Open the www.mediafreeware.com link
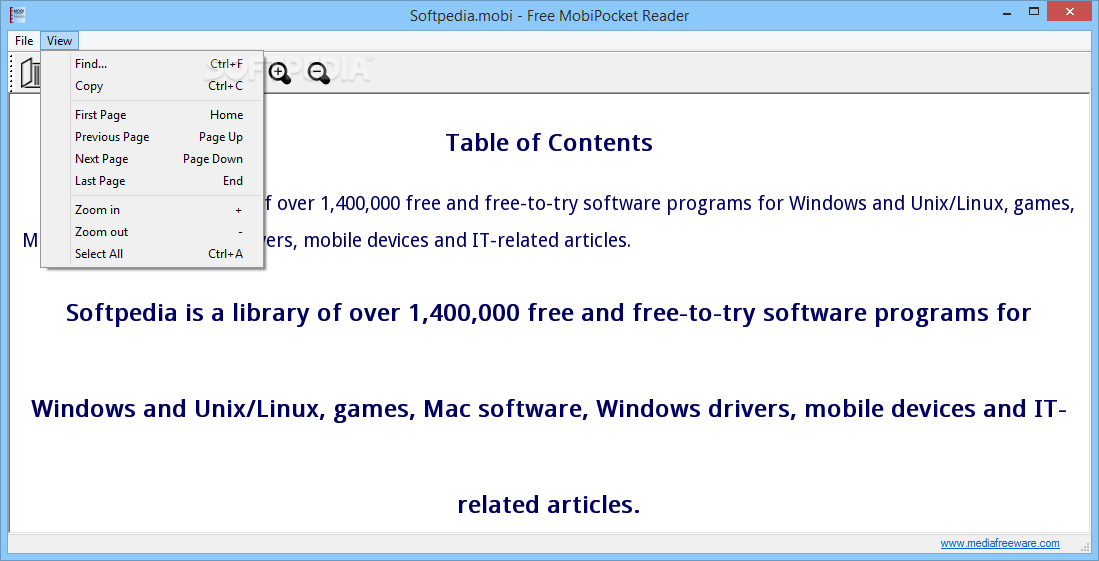The width and height of the screenshot is (1099, 561). click(999, 543)
